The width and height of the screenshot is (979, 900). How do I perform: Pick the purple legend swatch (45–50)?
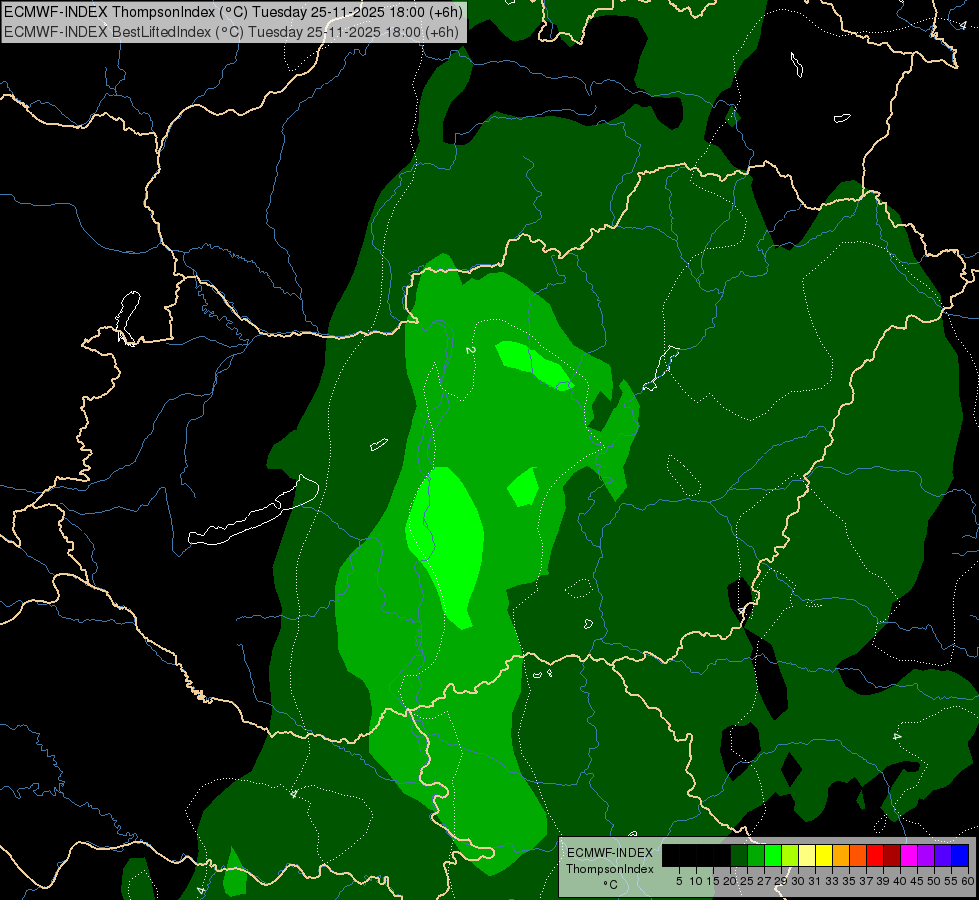[926, 855]
